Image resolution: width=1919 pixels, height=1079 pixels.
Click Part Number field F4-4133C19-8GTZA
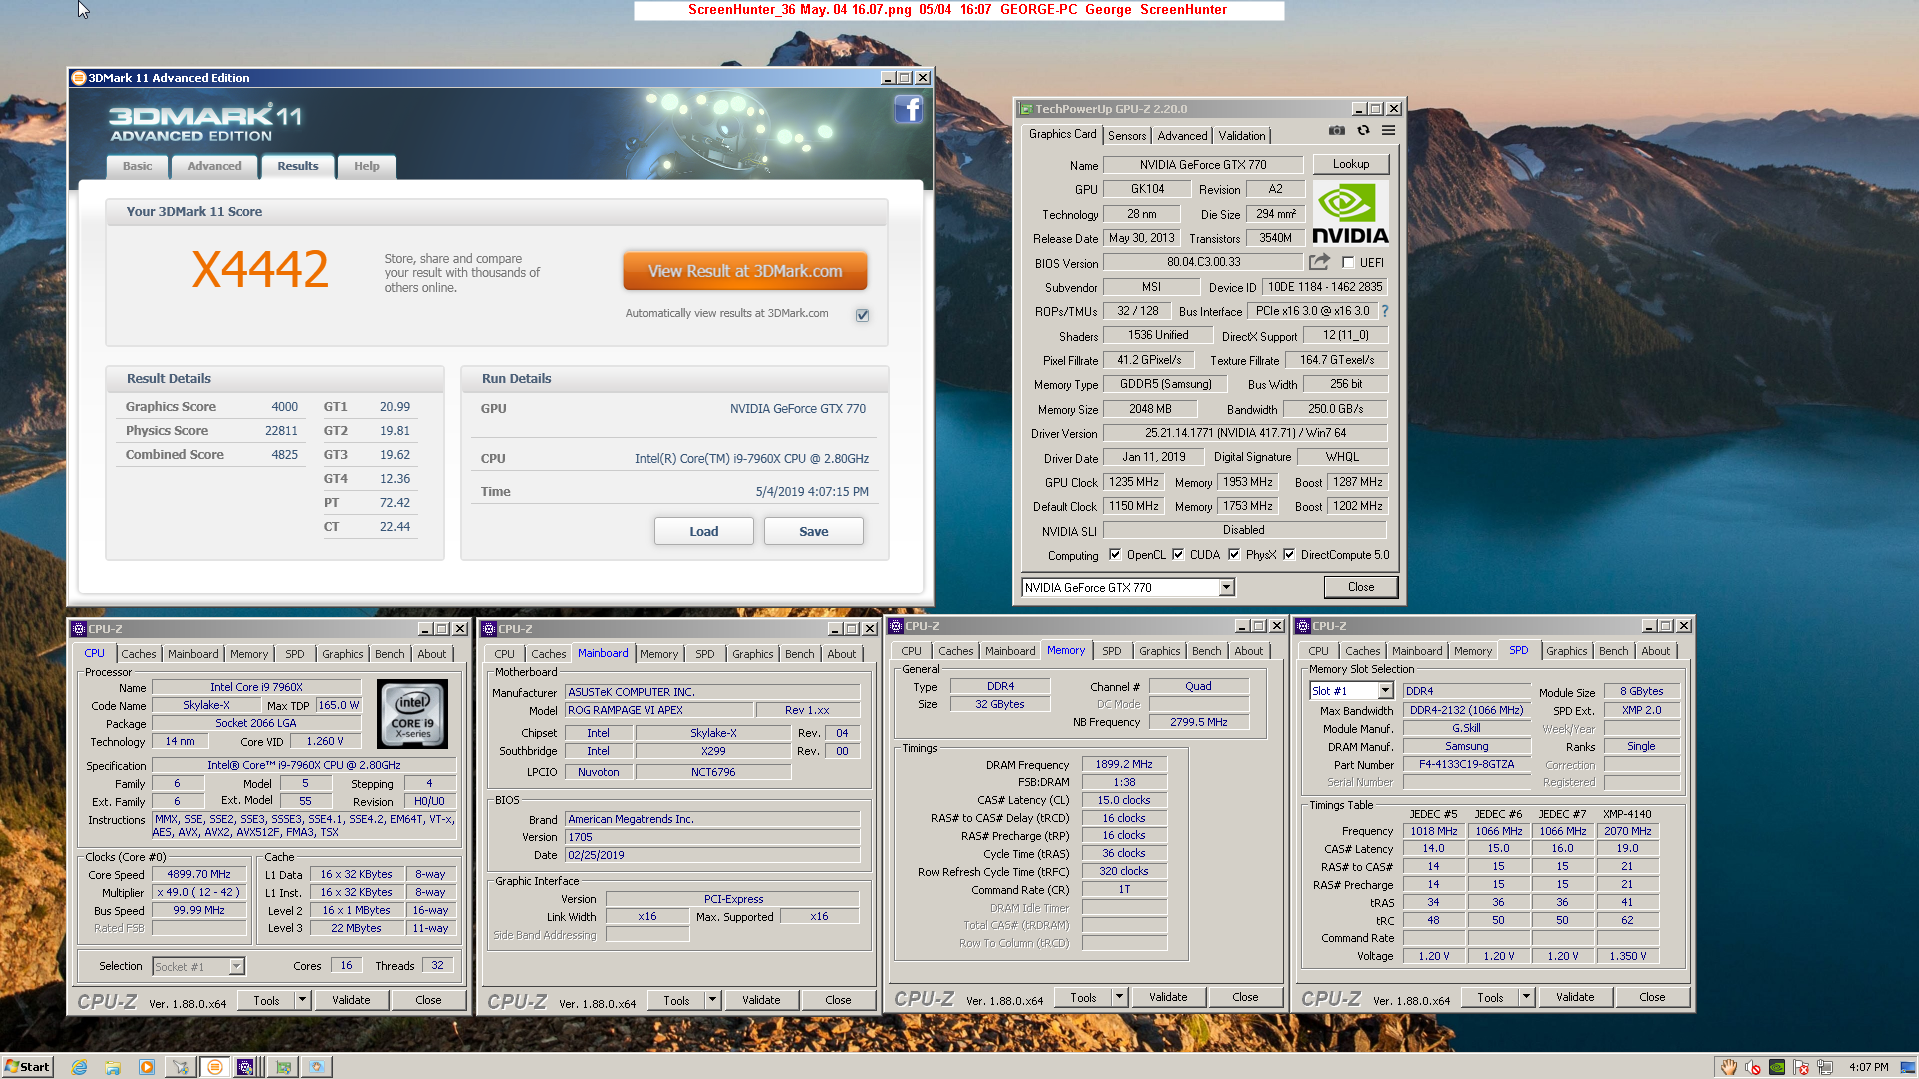point(1466,764)
